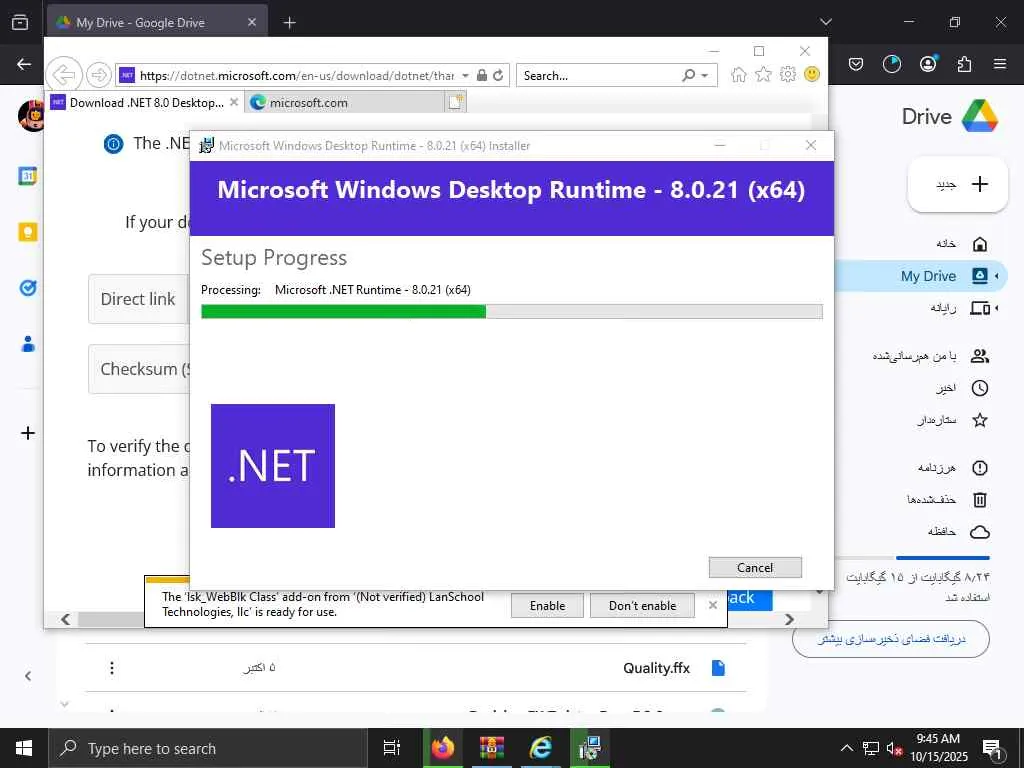
Task: Collapse the Drive side panel chevron
Action: (x=27, y=676)
